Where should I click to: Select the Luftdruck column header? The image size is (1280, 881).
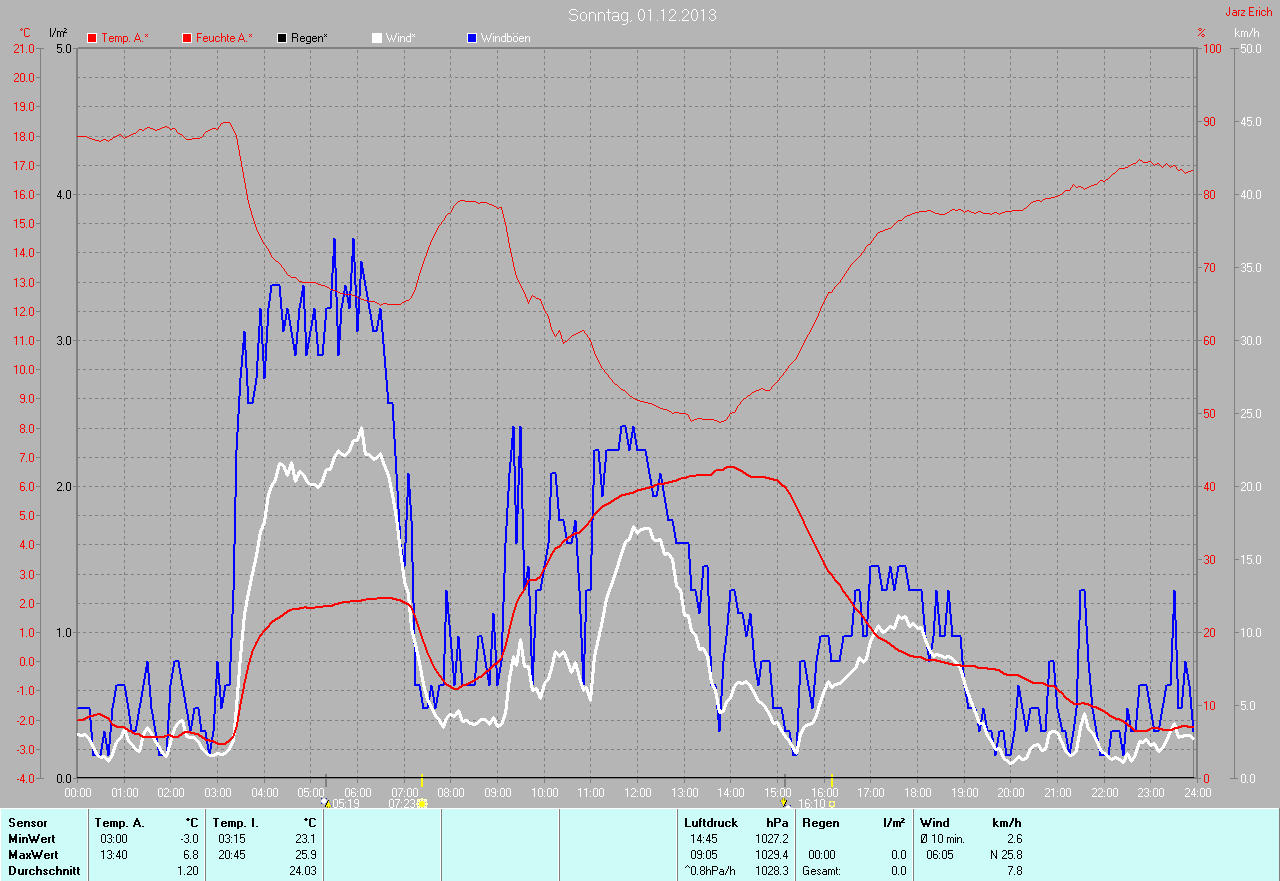click(x=710, y=822)
